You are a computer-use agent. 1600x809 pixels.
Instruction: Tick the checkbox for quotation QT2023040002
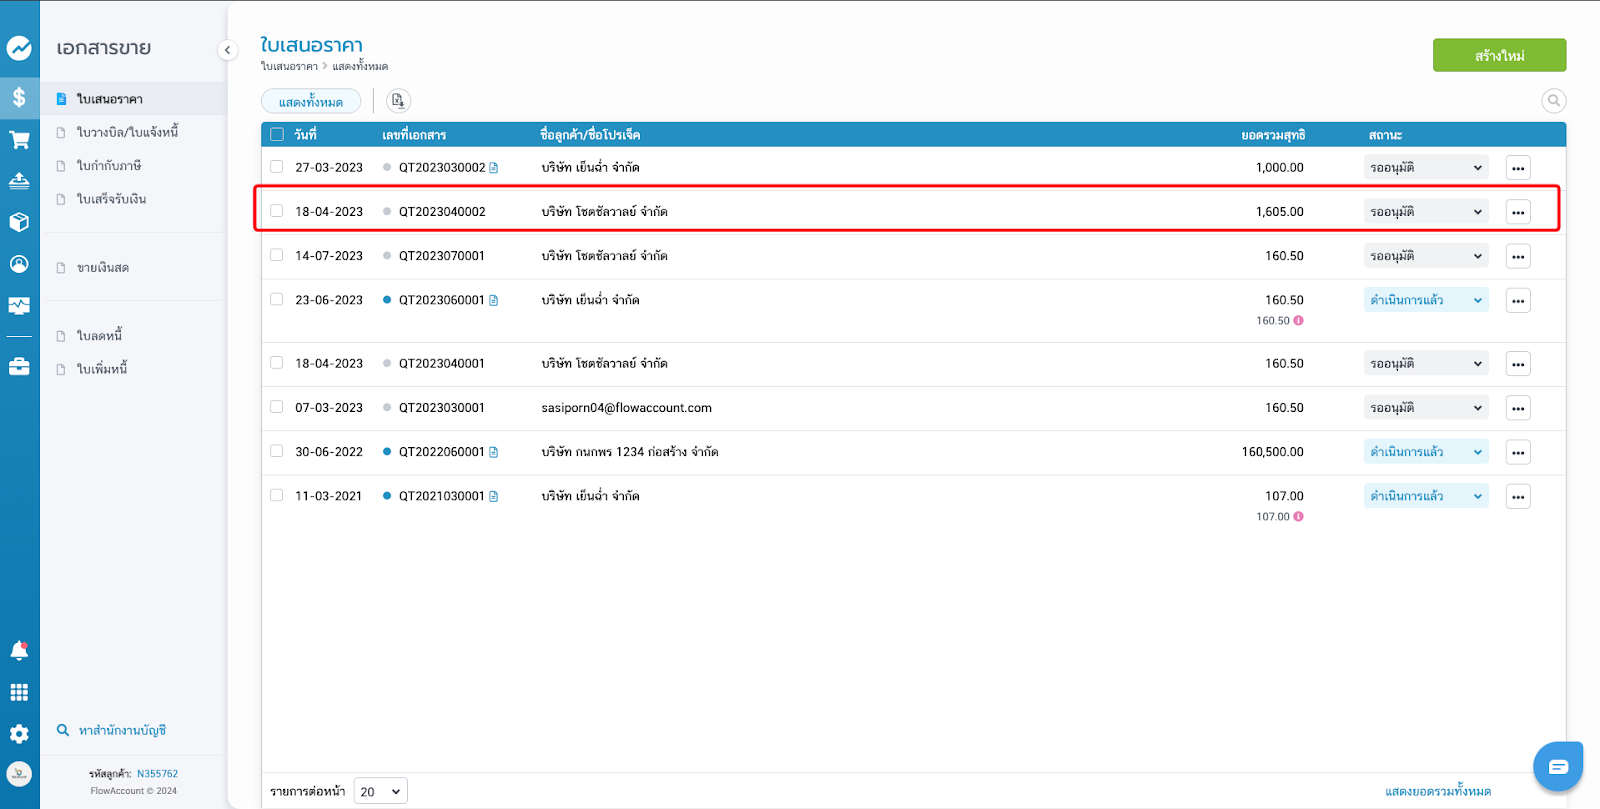[x=277, y=211]
